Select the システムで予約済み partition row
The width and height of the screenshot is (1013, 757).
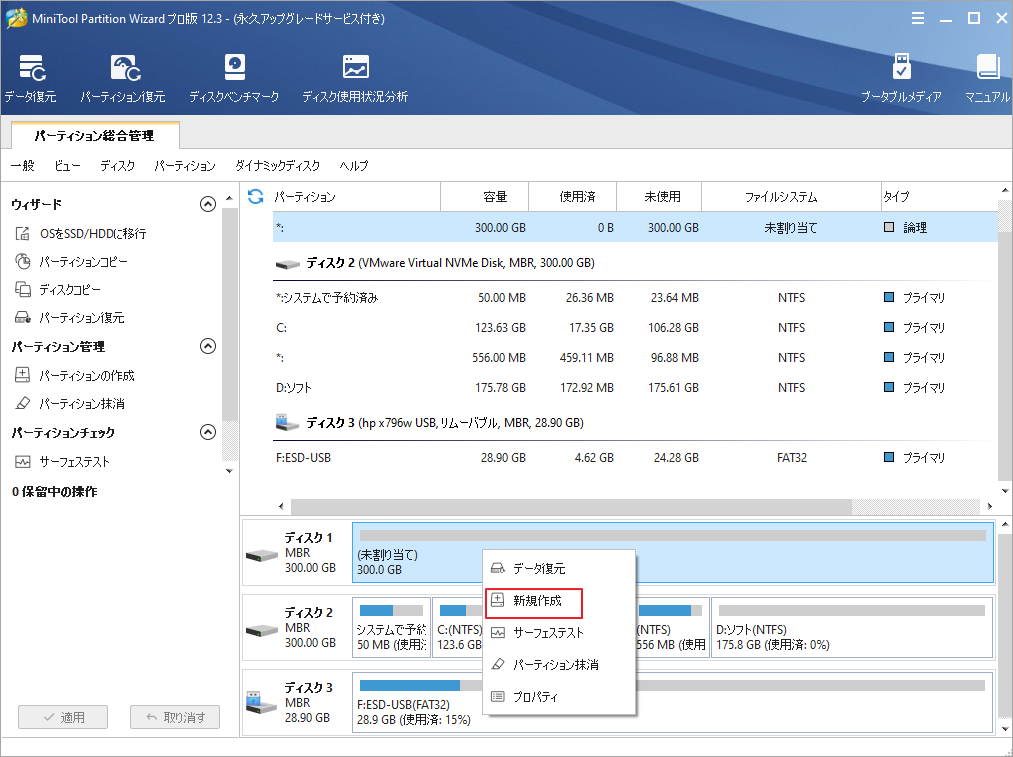635,298
